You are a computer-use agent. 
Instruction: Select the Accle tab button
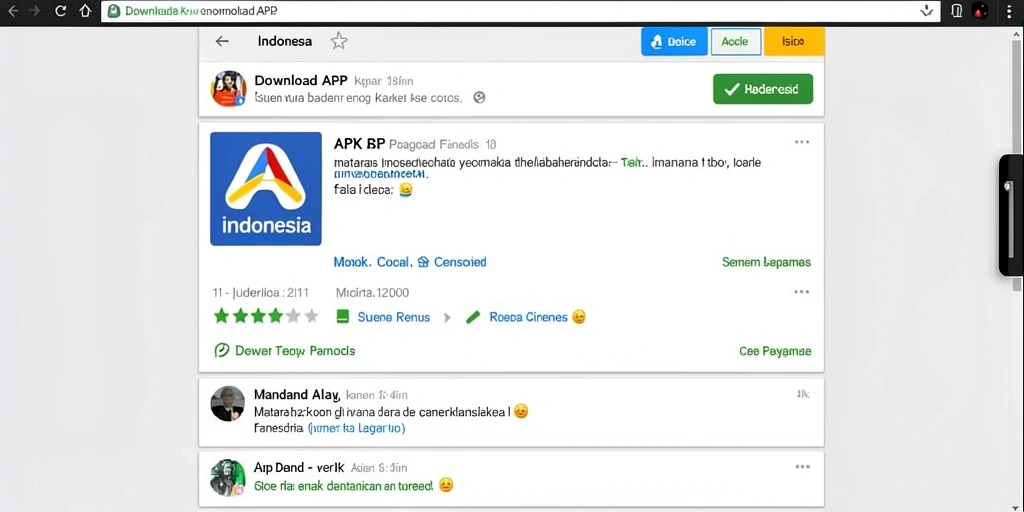[x=735, y=42]
